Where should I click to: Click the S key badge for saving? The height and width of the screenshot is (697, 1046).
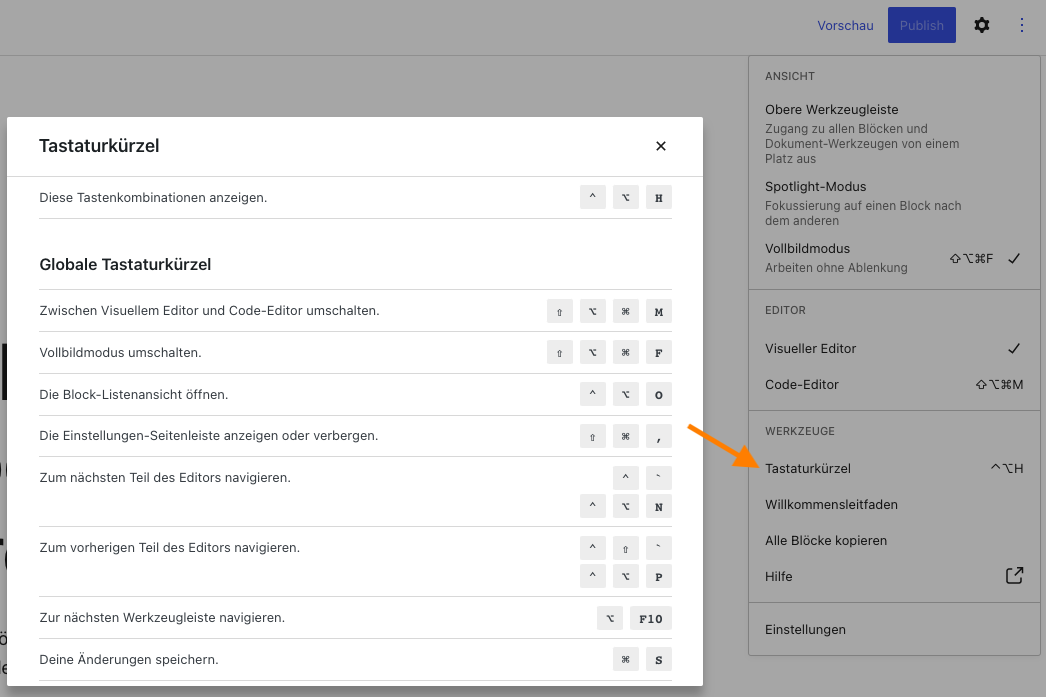click(x=658, y=660)
